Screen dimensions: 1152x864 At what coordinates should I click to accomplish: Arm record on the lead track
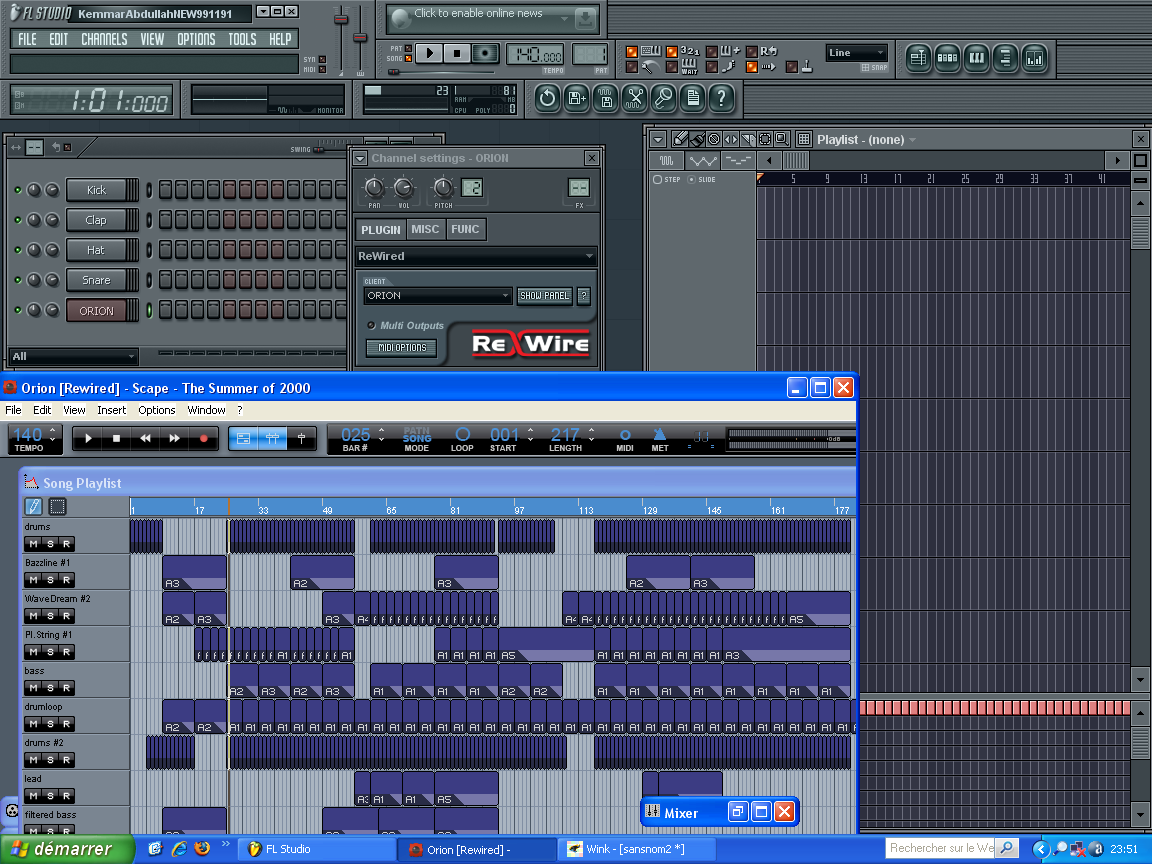click(x=66, y=796)
